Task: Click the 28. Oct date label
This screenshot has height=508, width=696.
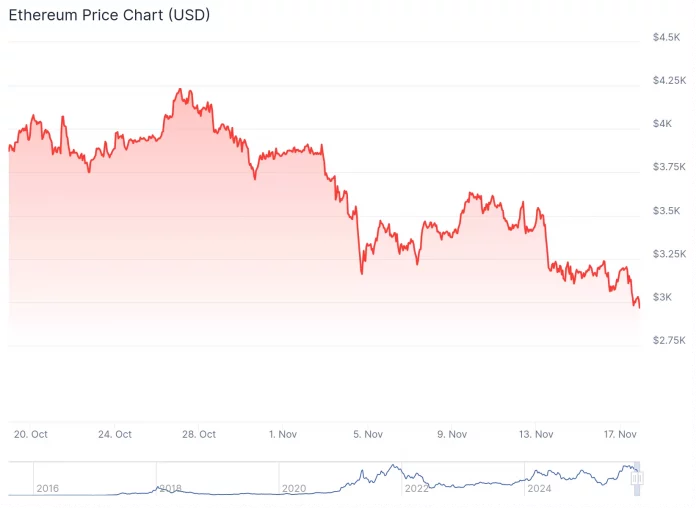Action: click(x=199, y=434)
